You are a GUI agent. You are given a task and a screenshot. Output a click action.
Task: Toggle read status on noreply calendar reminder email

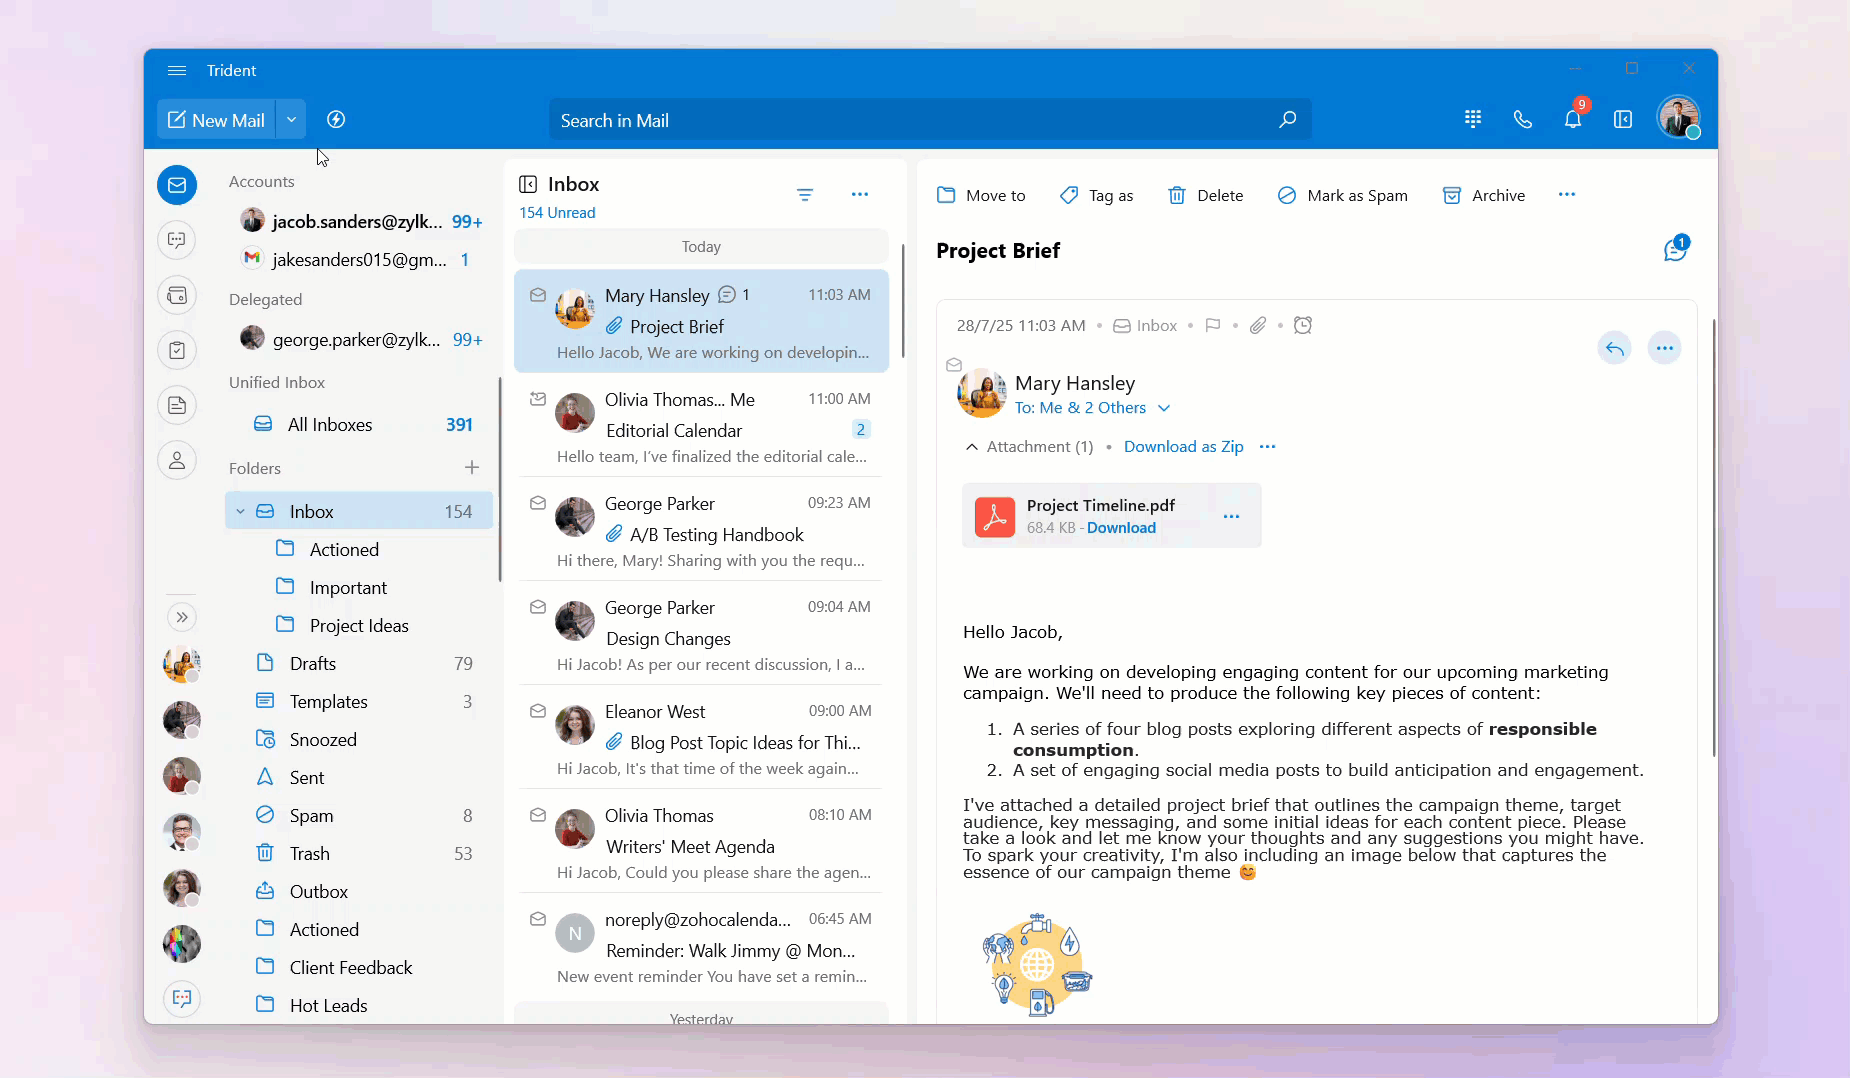[x=538, y=919]
